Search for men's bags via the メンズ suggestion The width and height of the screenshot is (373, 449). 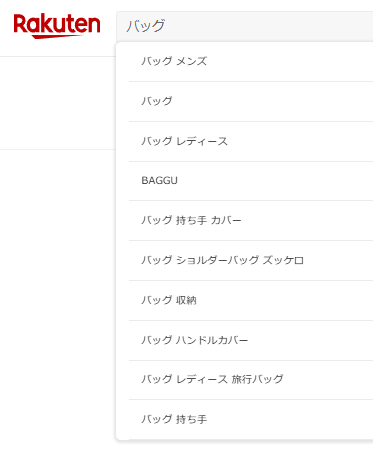click(x=251, y=61)
